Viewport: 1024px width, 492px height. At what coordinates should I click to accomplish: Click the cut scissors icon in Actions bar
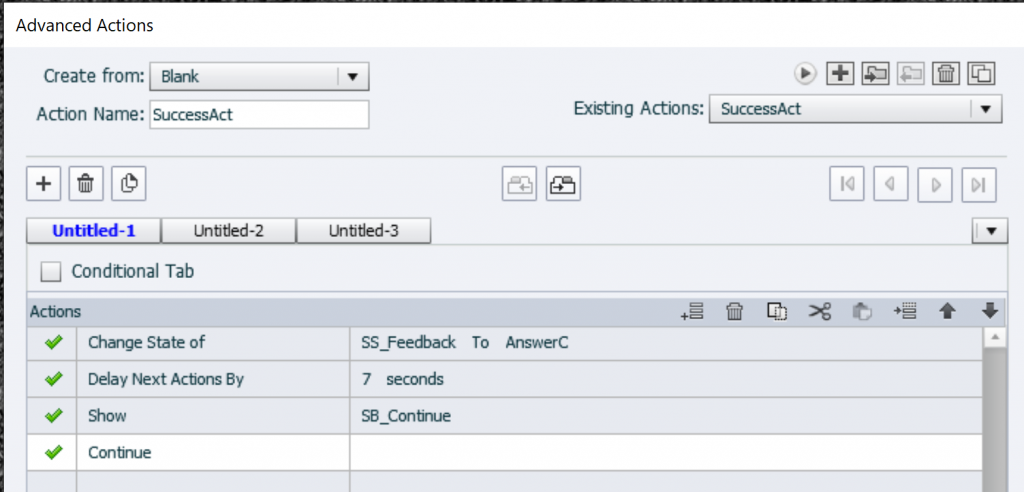coord(820,312)
